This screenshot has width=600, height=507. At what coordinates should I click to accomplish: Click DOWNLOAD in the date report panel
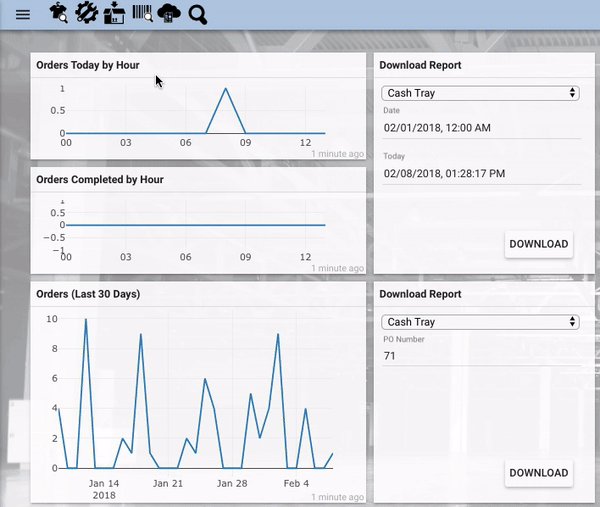tap(538, 244)
